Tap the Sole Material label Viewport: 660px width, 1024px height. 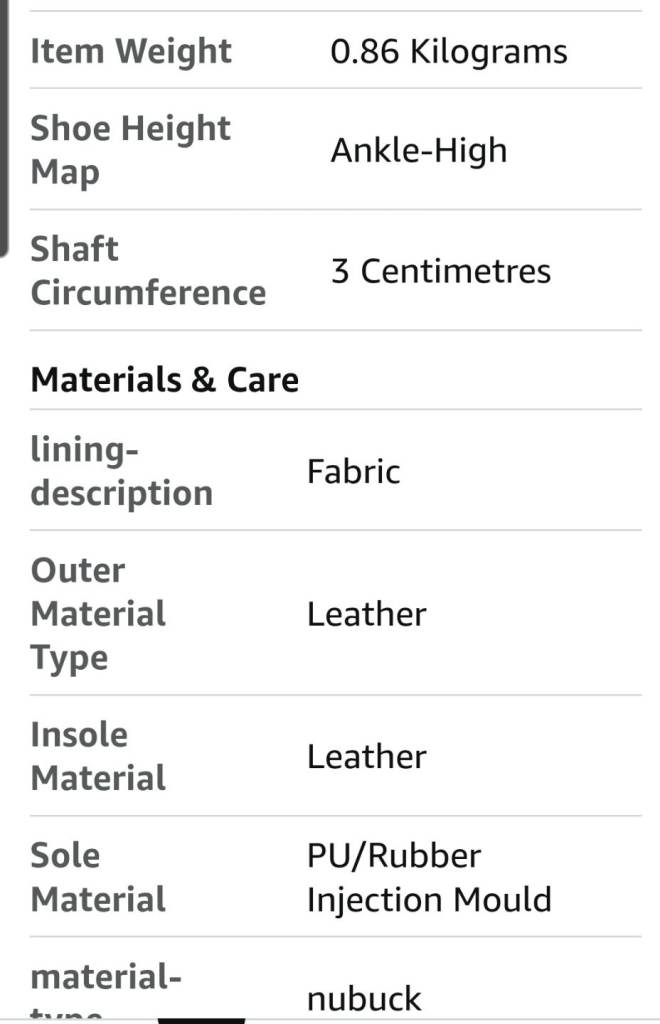tap(98, 877)
